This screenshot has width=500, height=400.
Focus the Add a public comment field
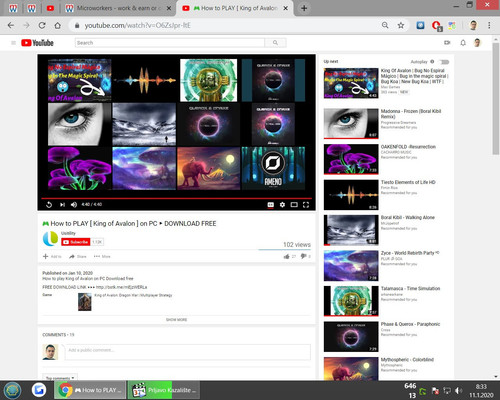[x=188, y=352]
